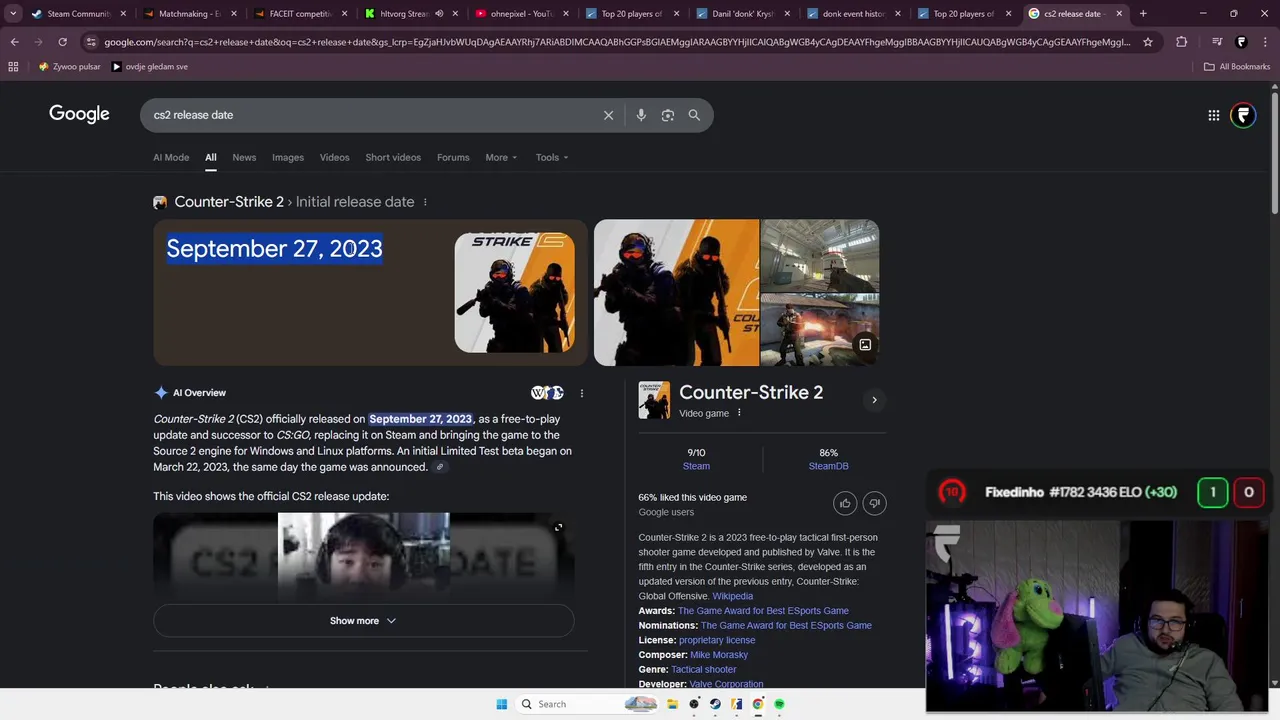Open the bookmarks apps grid shortcut
Image resolution: width=1280 pixels, height=720 pixels.
pyautogui.click(x=13, y=66)
